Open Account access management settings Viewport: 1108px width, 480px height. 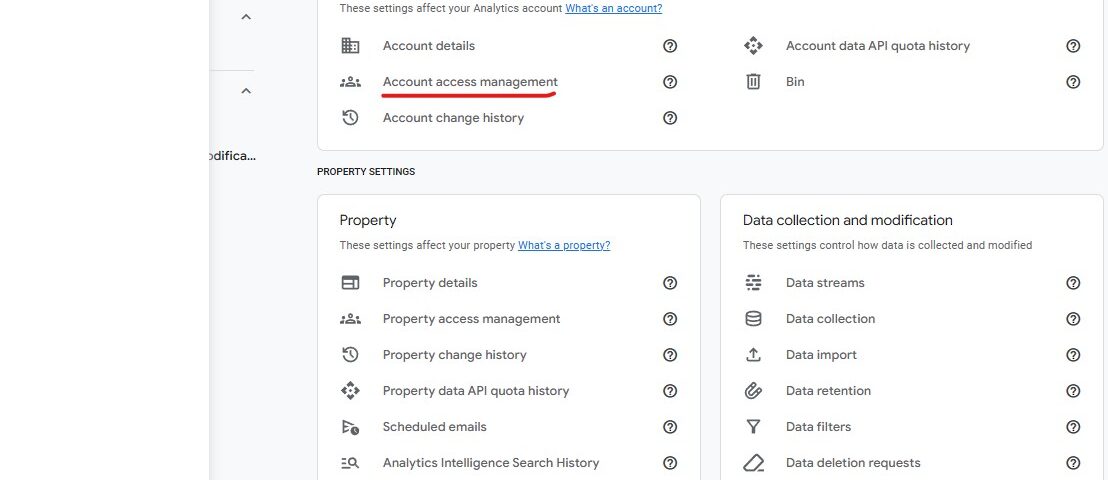point(470,82)
